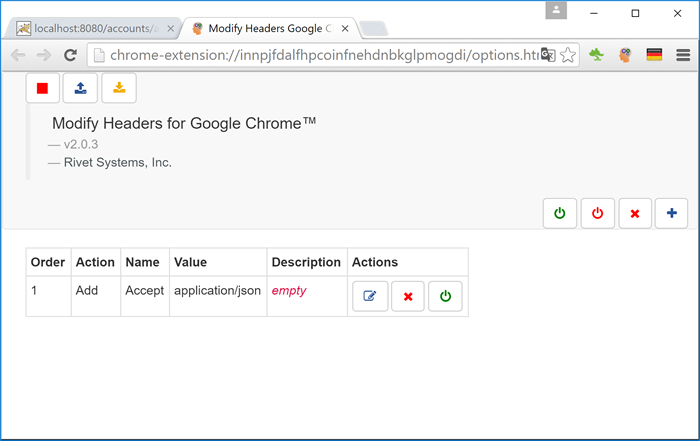This screenshot has height=441, width=700.
Task: Toggle the Accept header row power button
Action: click(x=445, y=296)
